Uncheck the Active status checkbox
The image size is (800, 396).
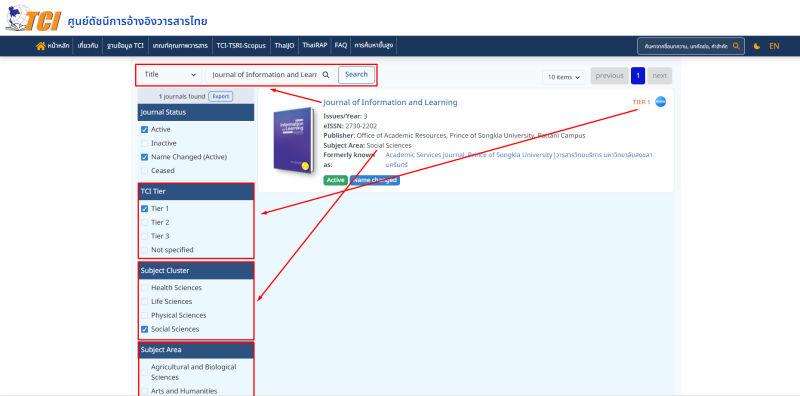[x=144, y=130]
